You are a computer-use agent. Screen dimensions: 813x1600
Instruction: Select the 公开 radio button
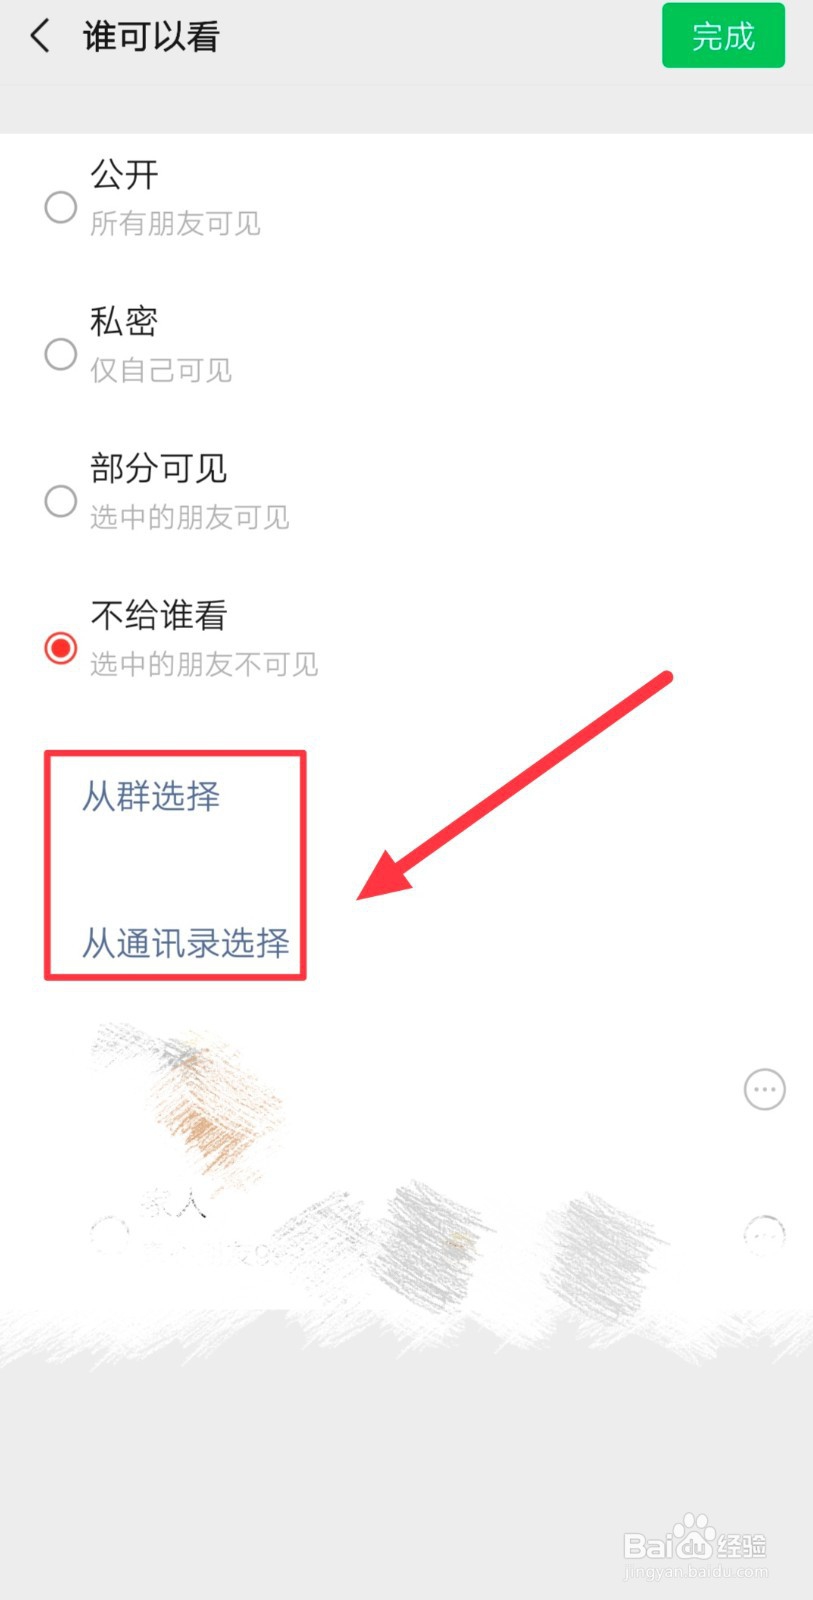click(x=61, y=207)
